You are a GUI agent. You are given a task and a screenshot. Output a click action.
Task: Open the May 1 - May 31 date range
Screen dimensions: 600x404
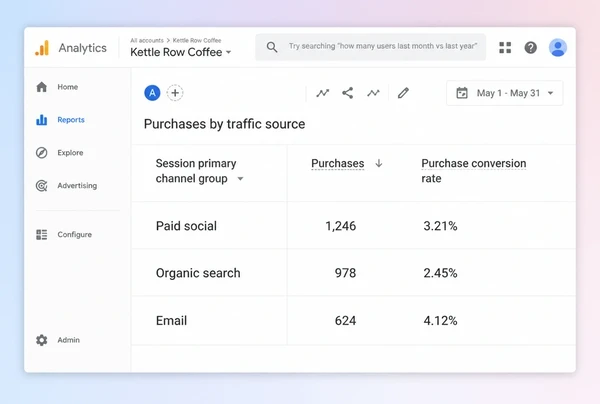(x=504, y=93)
